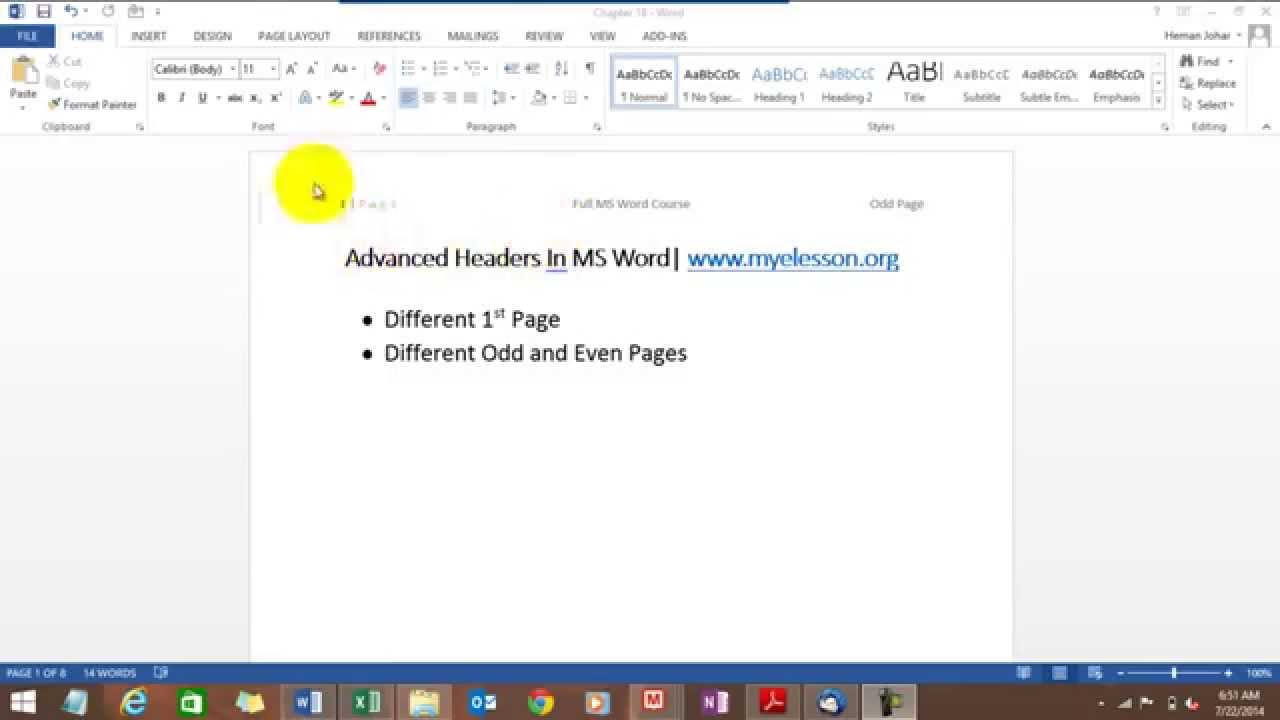Open the www.myelesson.org hyperlink
1280x720 pixels.
point(793,258)
